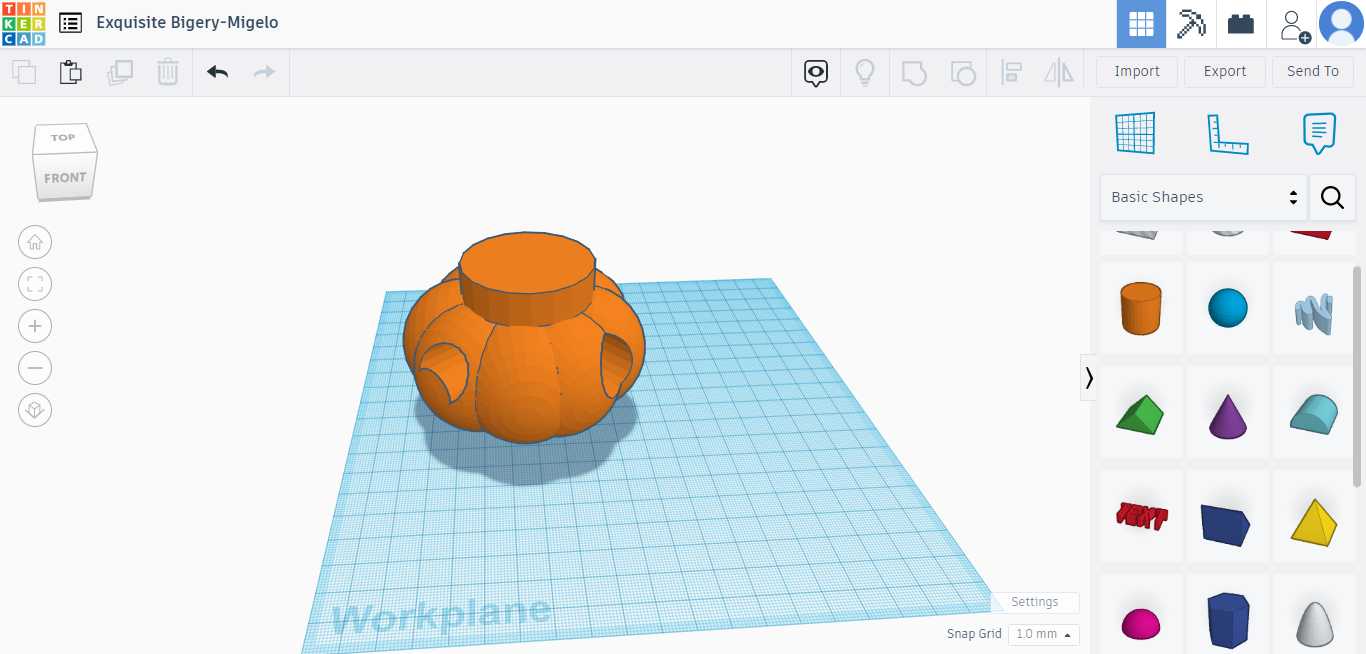1366x654 pixels.
Task: Click the zoom out button
Action: click(35, 368)
